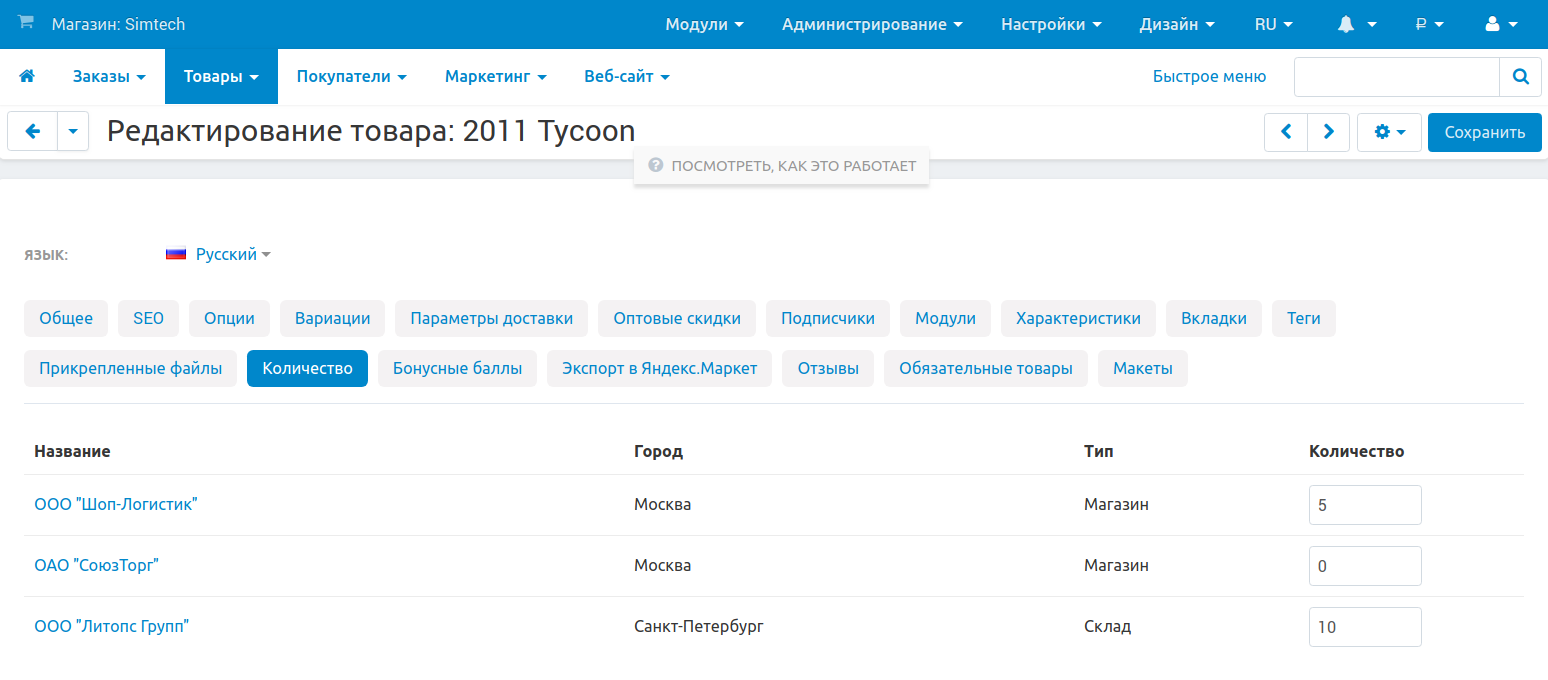Click the search magnifier button
The height and width of the screenshot is (680, 1548).
pyautogui.click(x=1520, y=76)
